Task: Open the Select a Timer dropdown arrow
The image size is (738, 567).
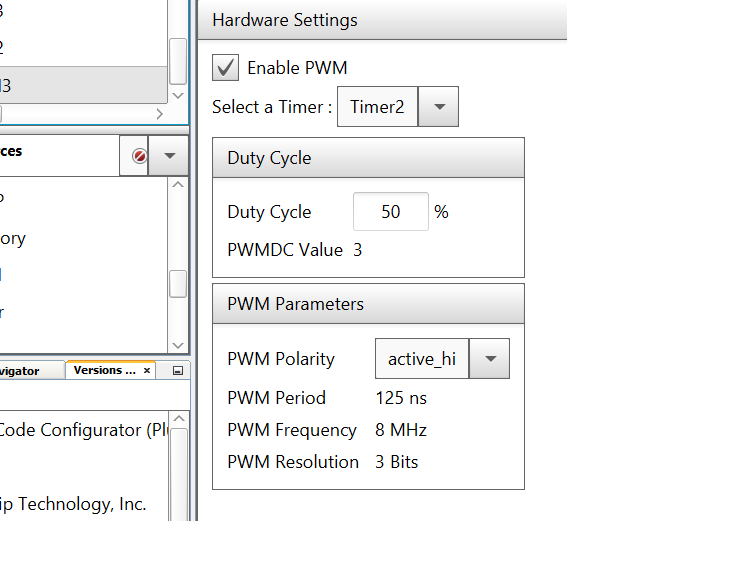Action: [x=438, y=107]
